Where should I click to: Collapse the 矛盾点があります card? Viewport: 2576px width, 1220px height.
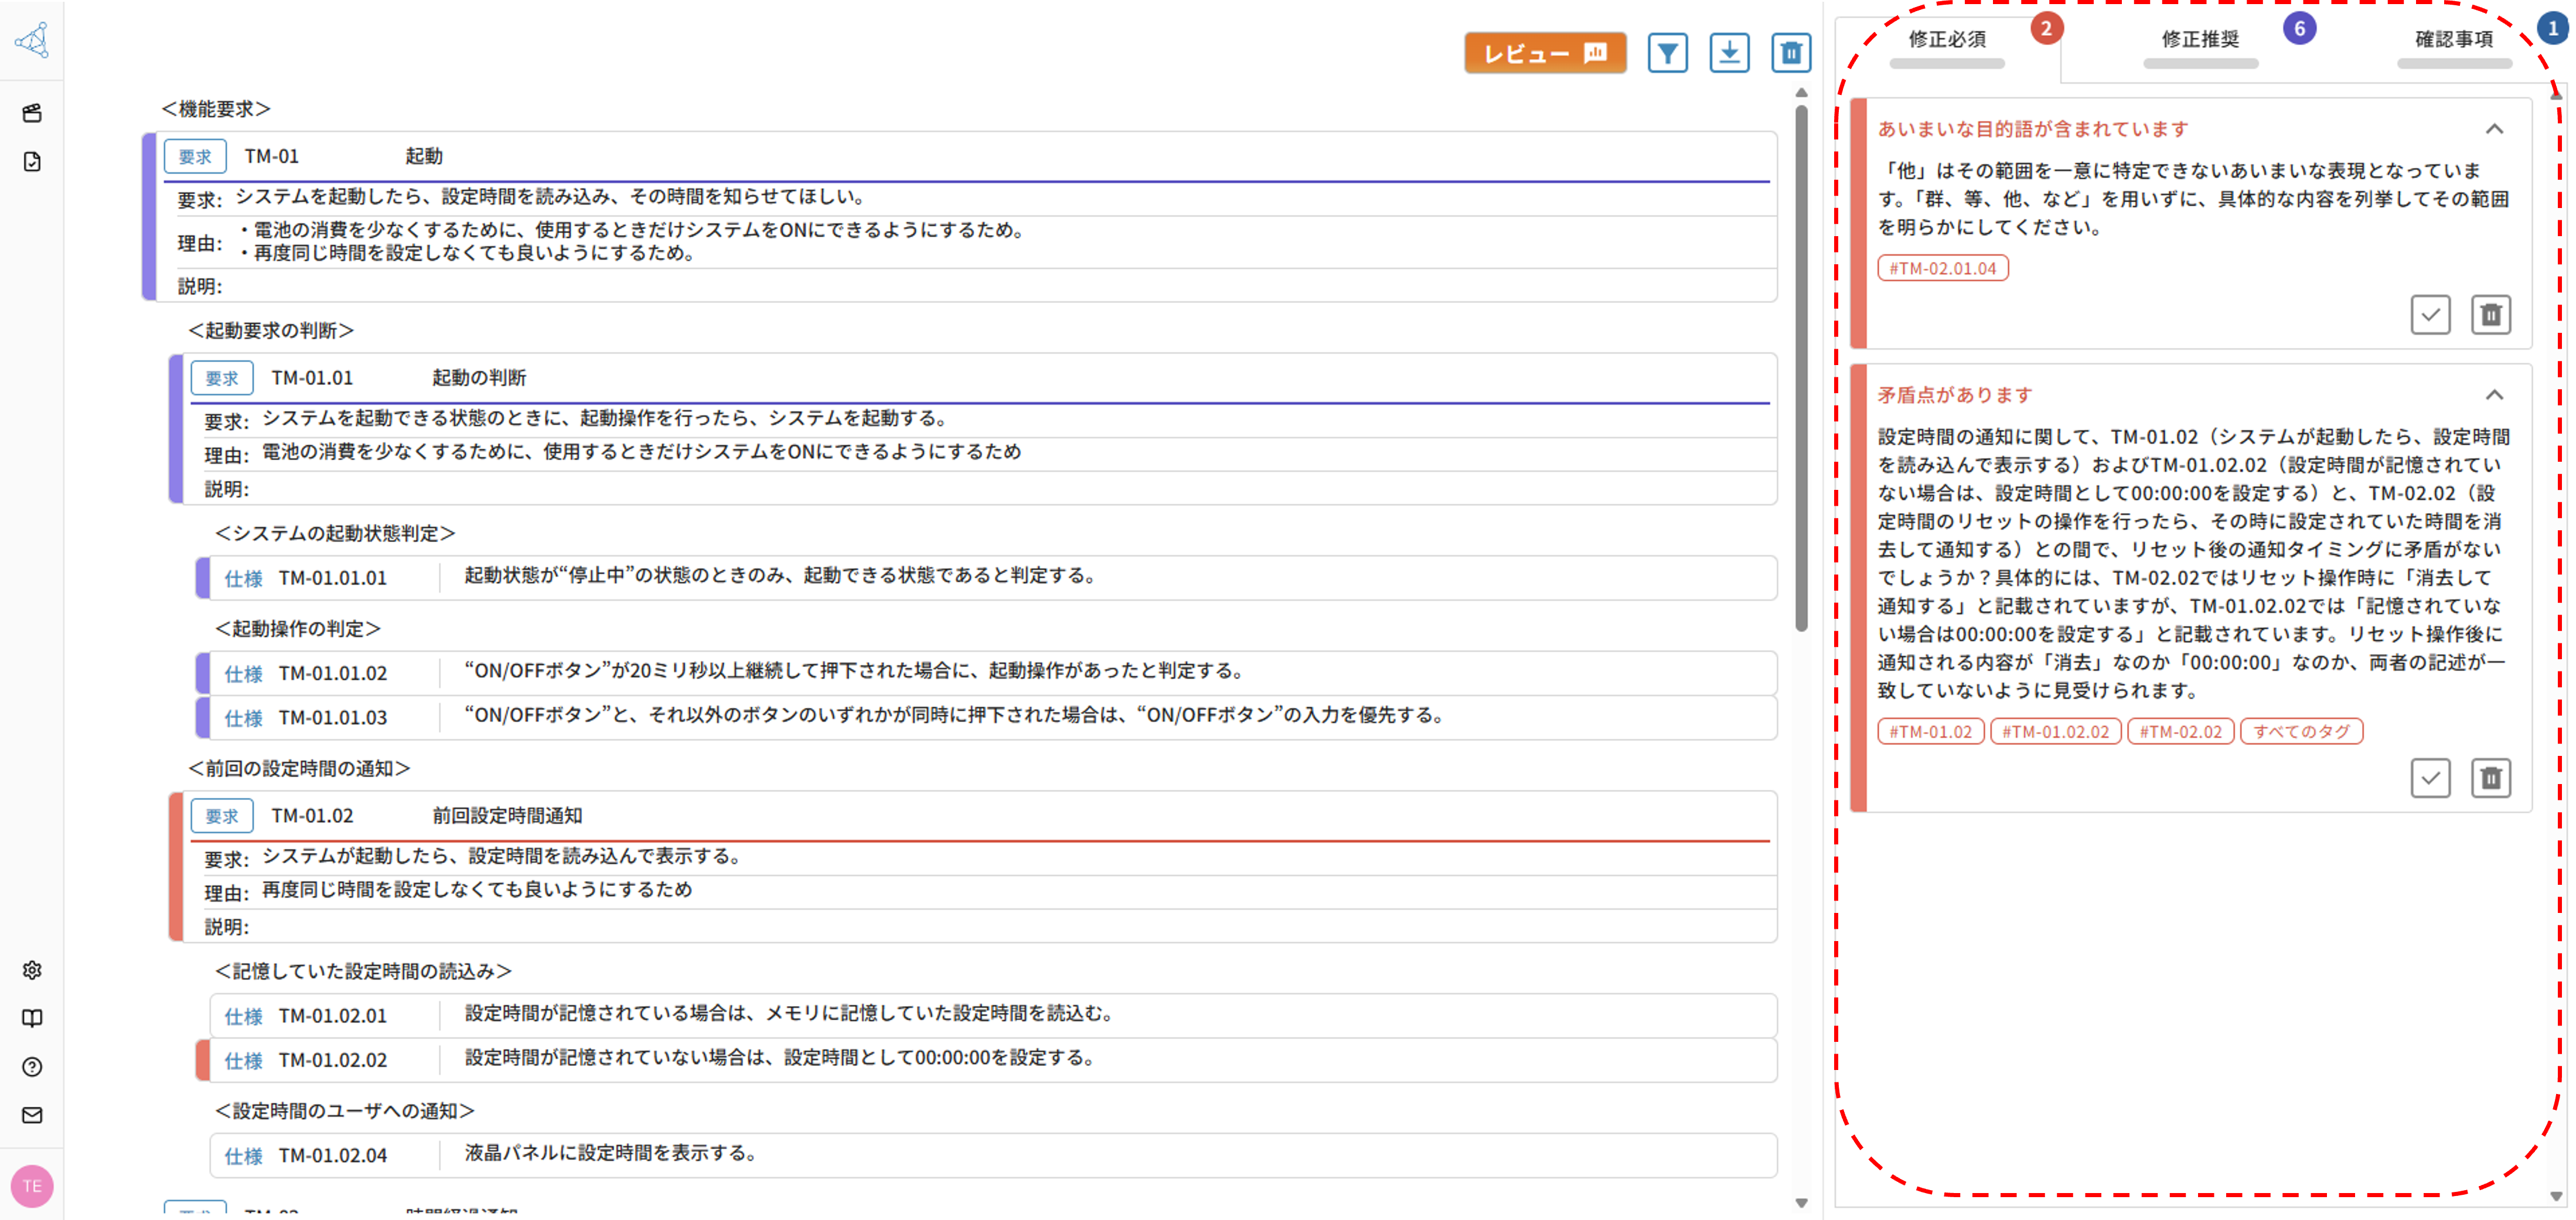2494,395
